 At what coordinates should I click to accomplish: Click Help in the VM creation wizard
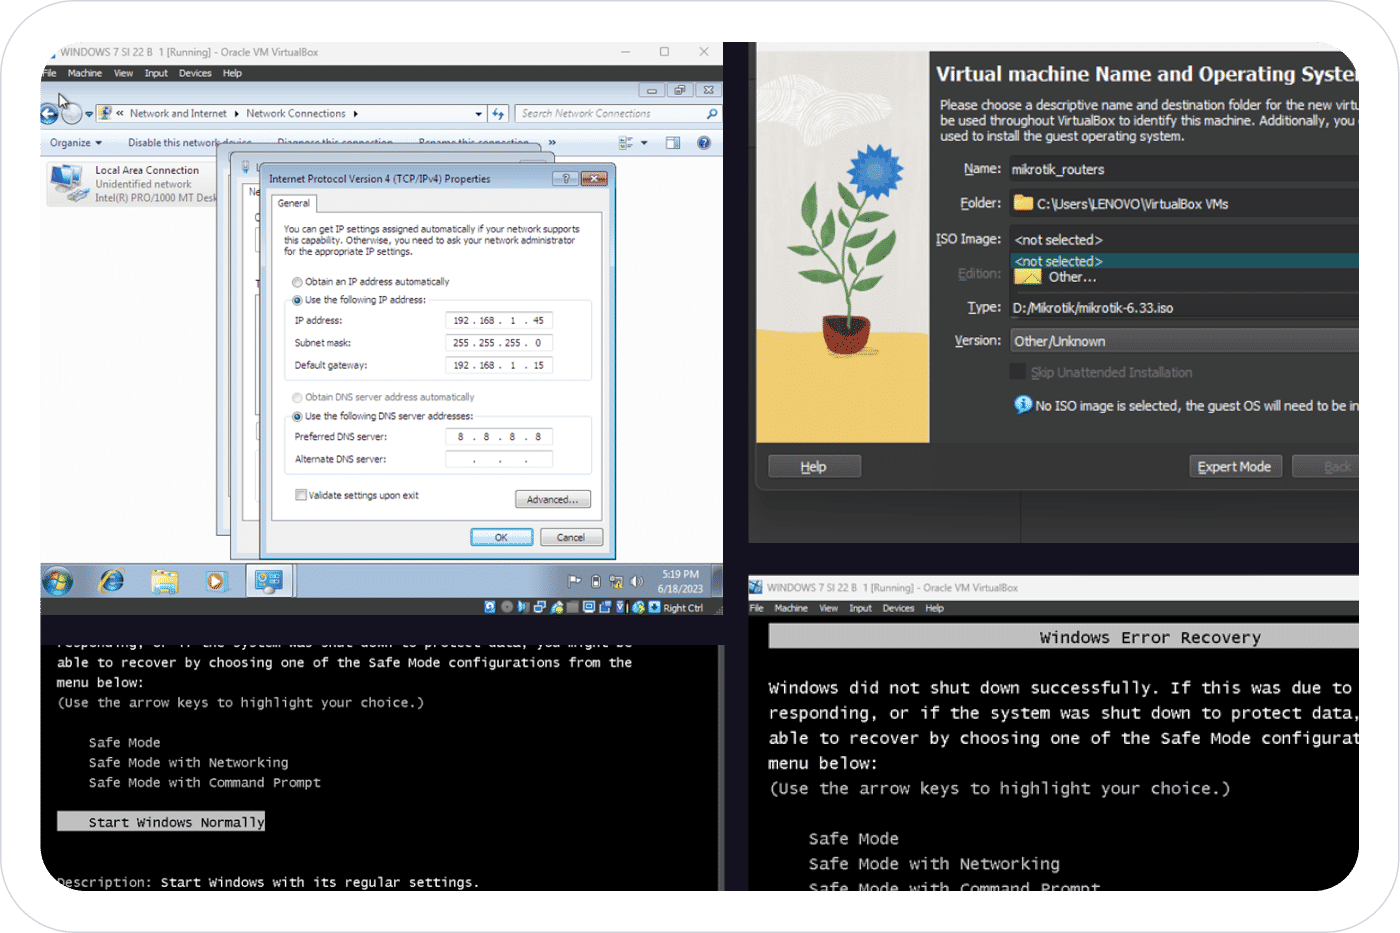[814, 467]
